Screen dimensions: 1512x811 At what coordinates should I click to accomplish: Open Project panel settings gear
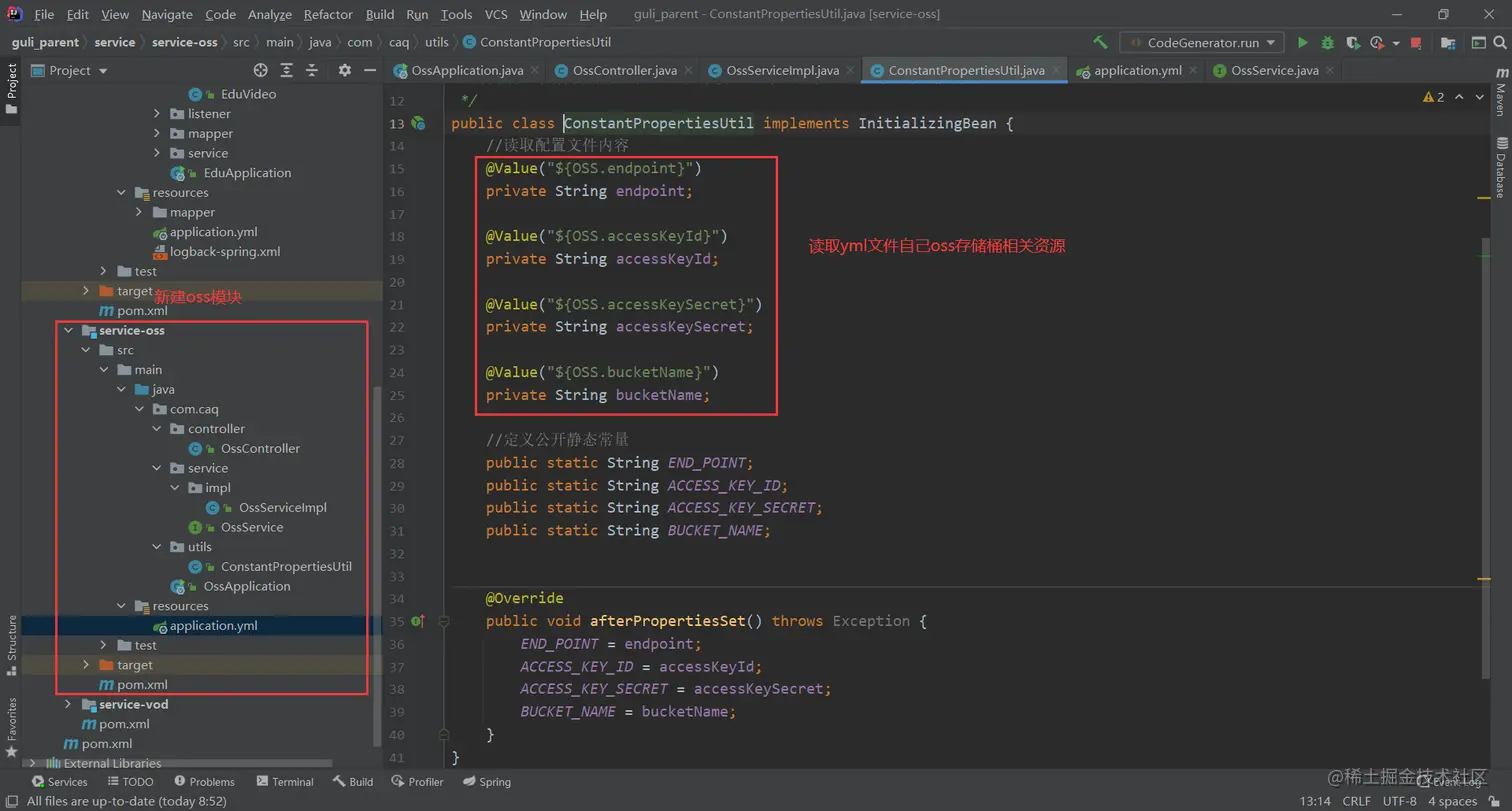tap(345, 70)
